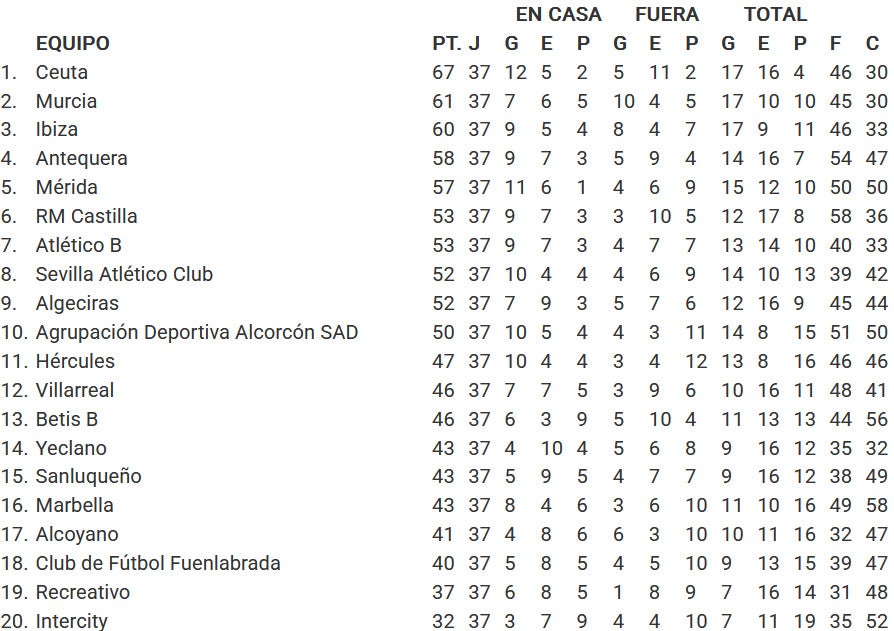894x631 pixels.
Task: Click on Atlético B
Action: (79, 245)
